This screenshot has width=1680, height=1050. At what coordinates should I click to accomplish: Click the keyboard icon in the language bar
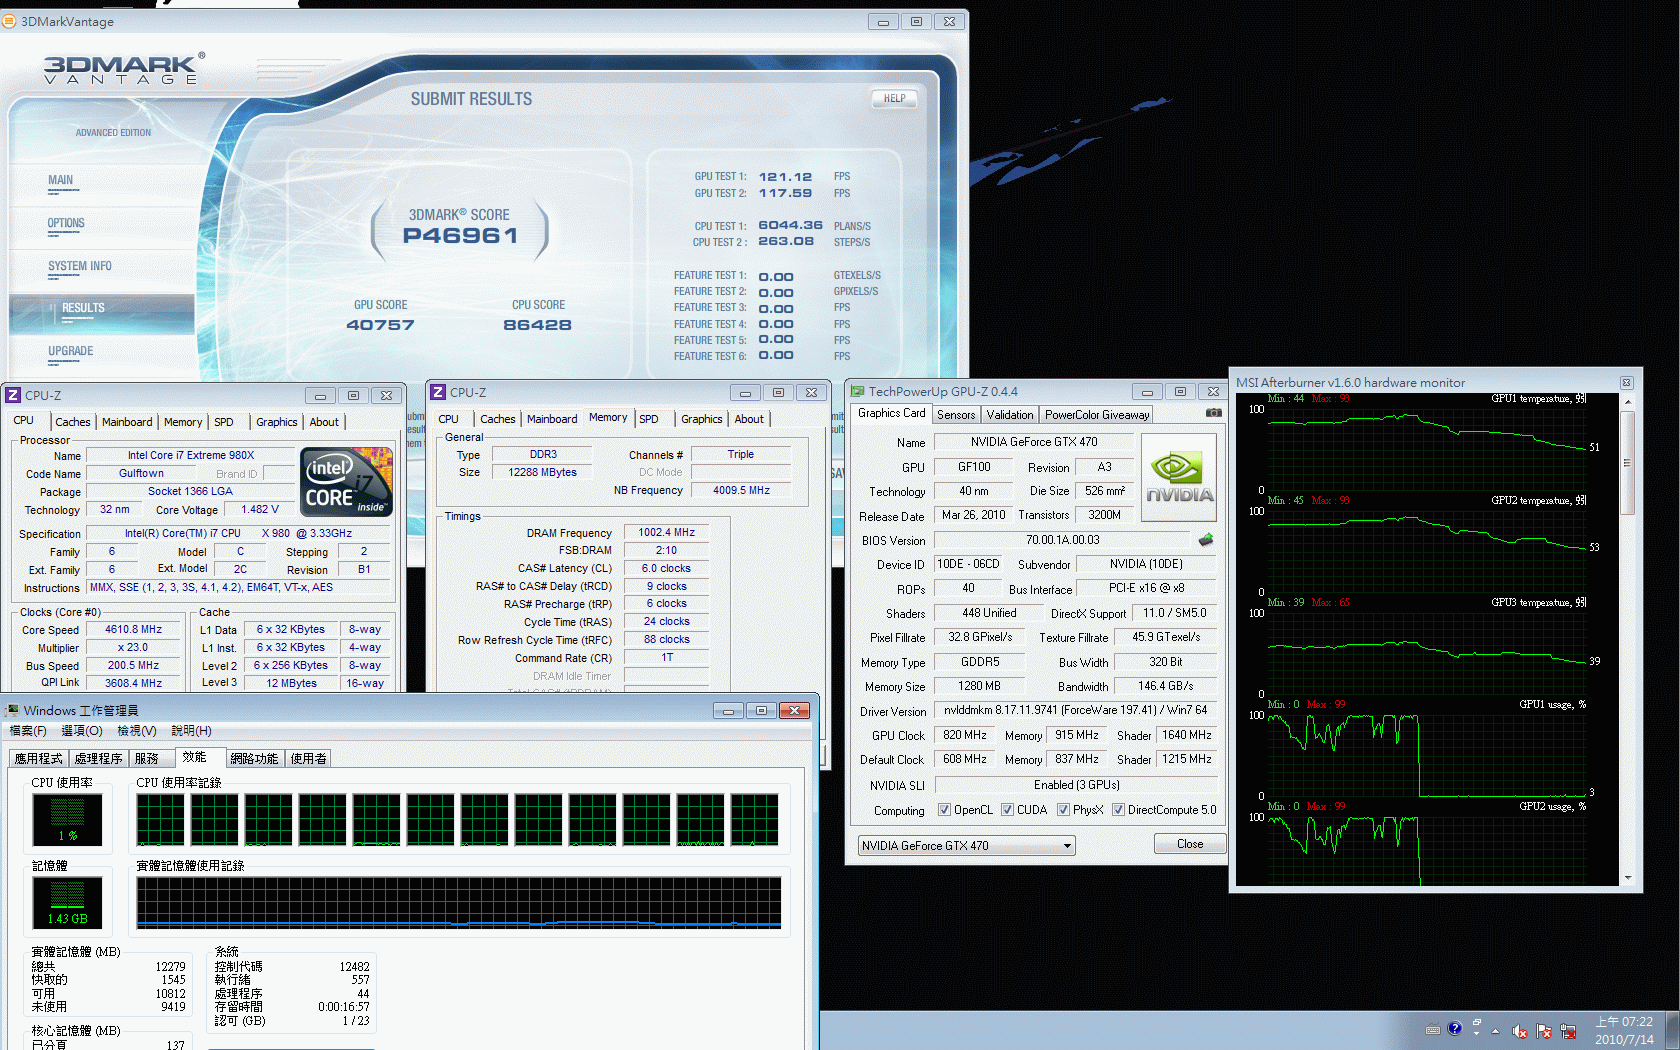(1433, 1029)
